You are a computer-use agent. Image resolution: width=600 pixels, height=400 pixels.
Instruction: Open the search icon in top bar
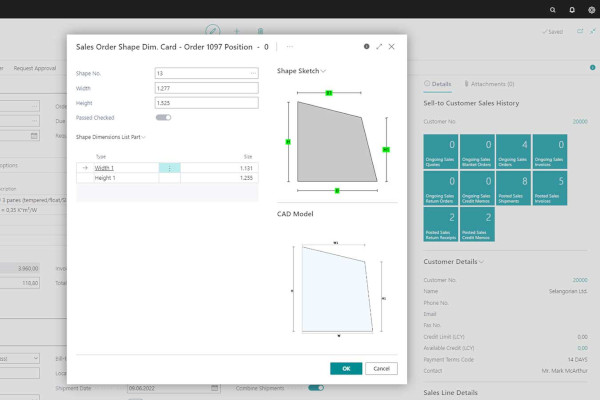pos(553,10)
